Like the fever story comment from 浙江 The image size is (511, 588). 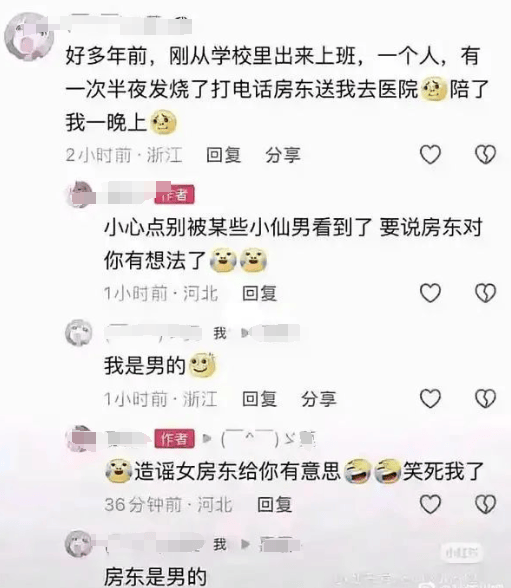430,154
